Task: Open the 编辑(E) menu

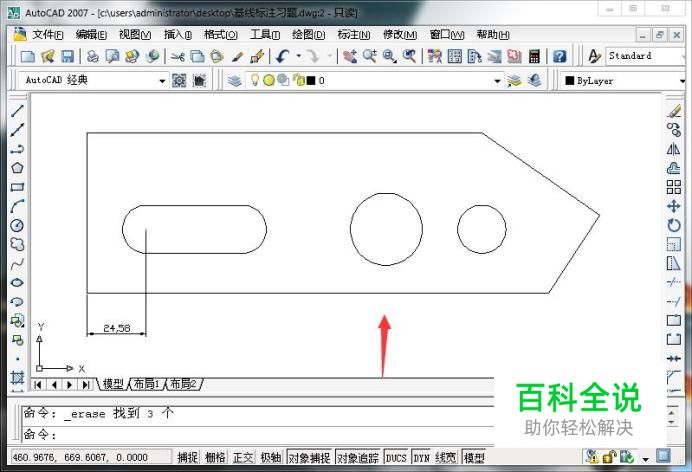Action: [91, 34]
